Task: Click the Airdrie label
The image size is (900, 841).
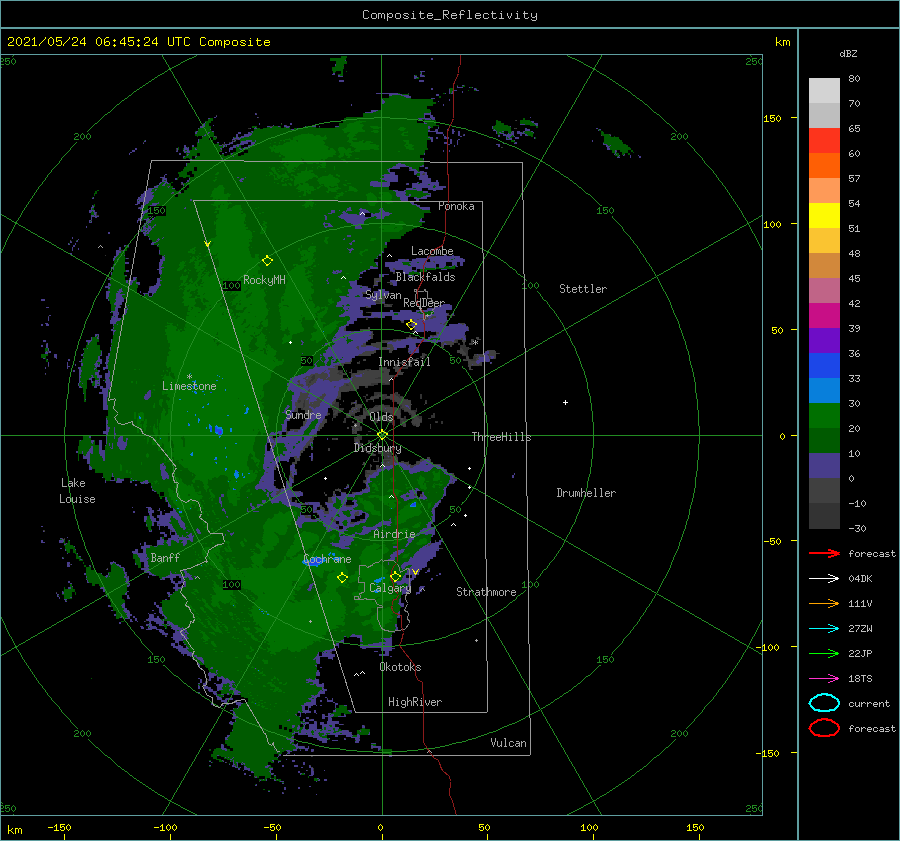Action: click(394, 534)
